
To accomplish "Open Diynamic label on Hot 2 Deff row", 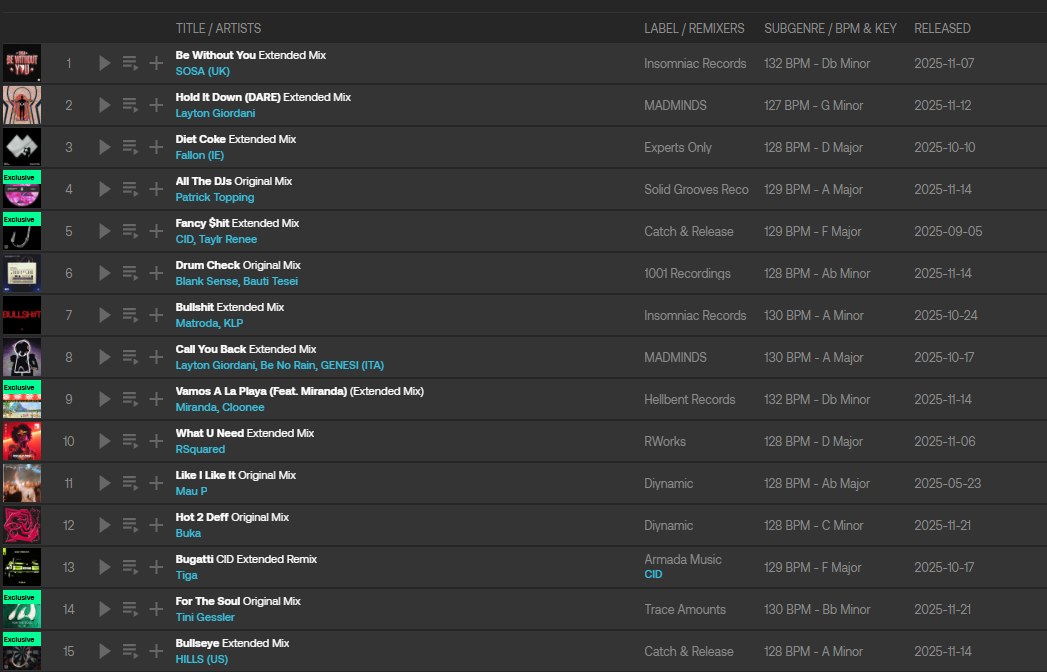I will tap(668, 525).
